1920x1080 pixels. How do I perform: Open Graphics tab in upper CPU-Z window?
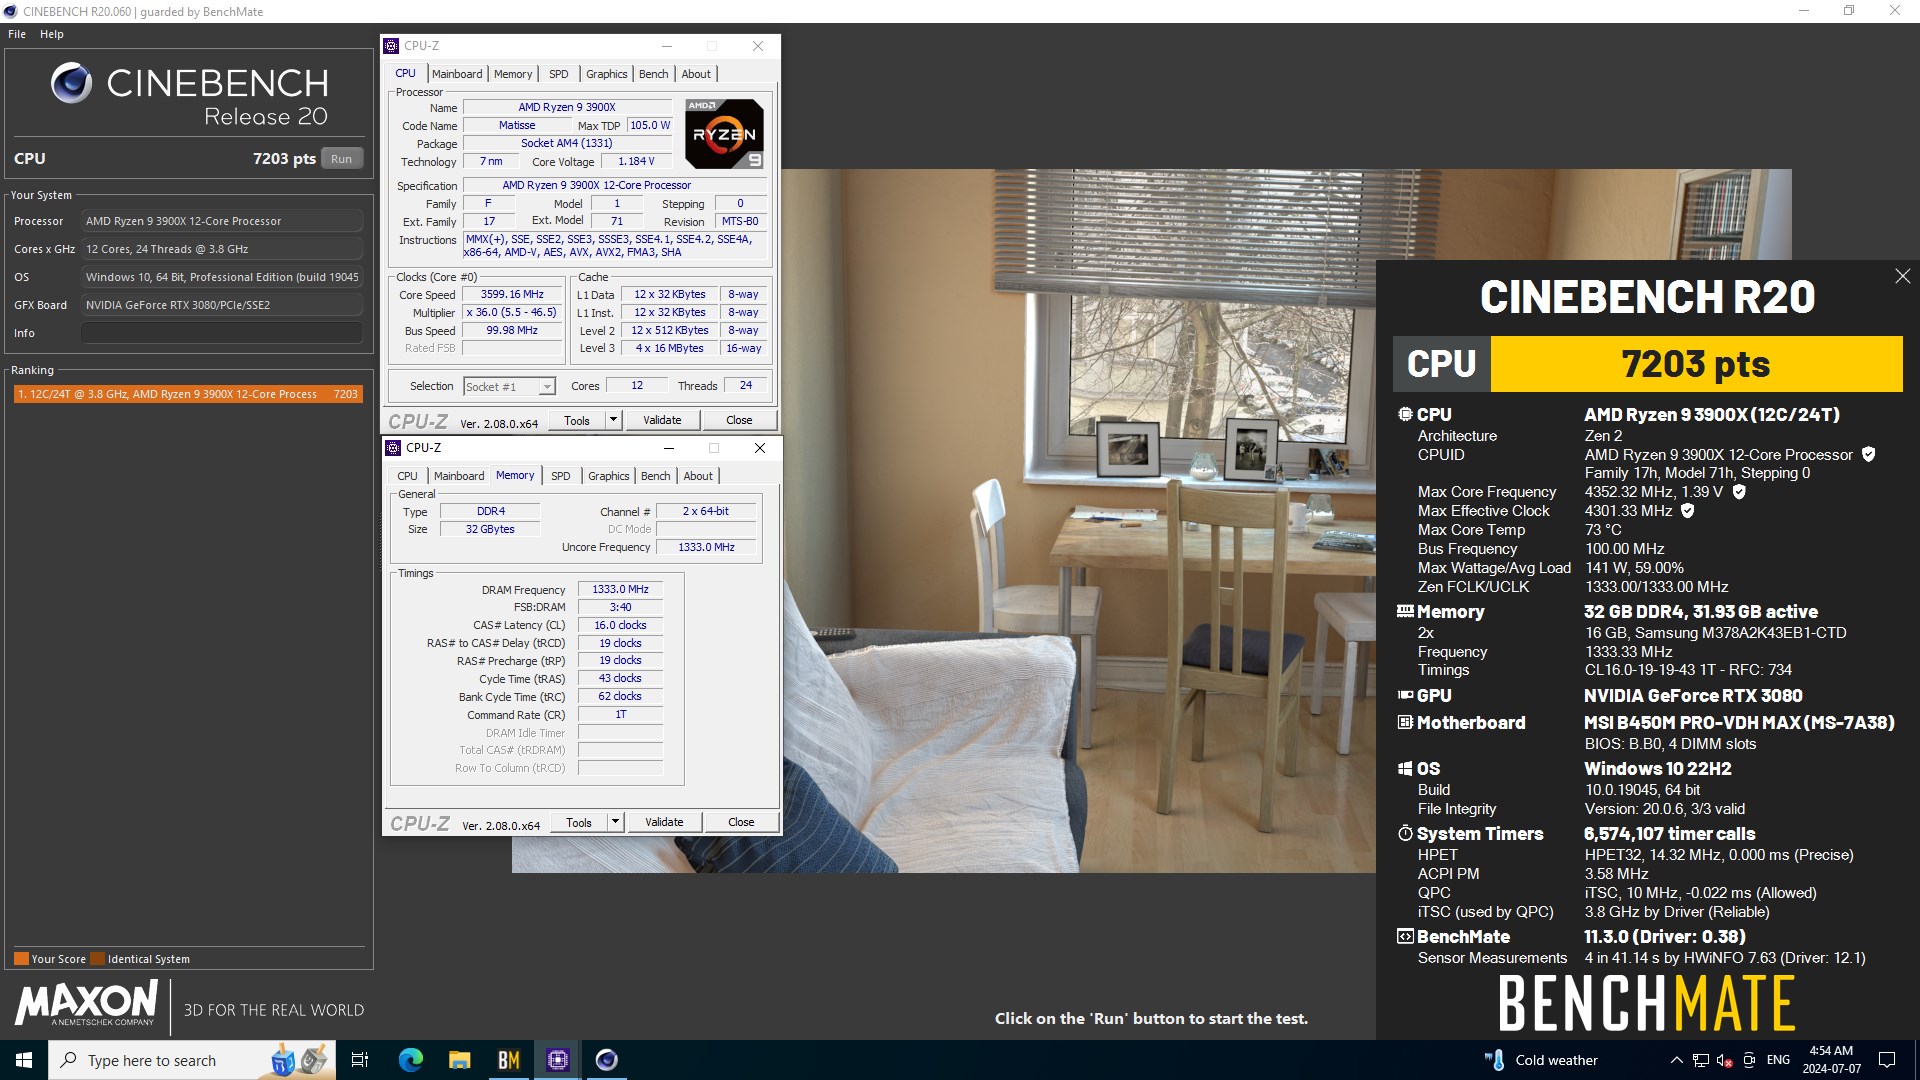click(607, 74)
